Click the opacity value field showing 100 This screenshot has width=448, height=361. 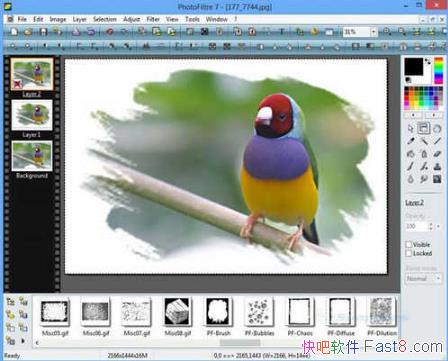click(416, 226)
